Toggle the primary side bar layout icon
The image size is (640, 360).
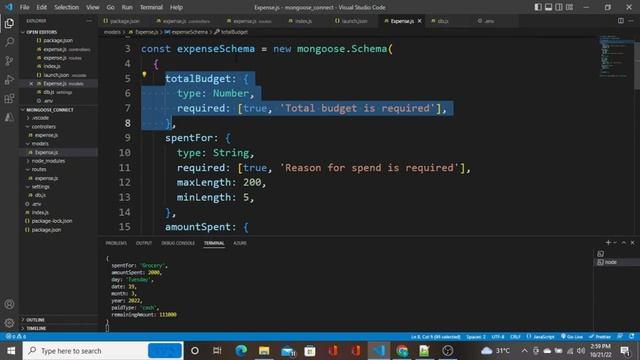pyautogui.click(x=538, y=7)
